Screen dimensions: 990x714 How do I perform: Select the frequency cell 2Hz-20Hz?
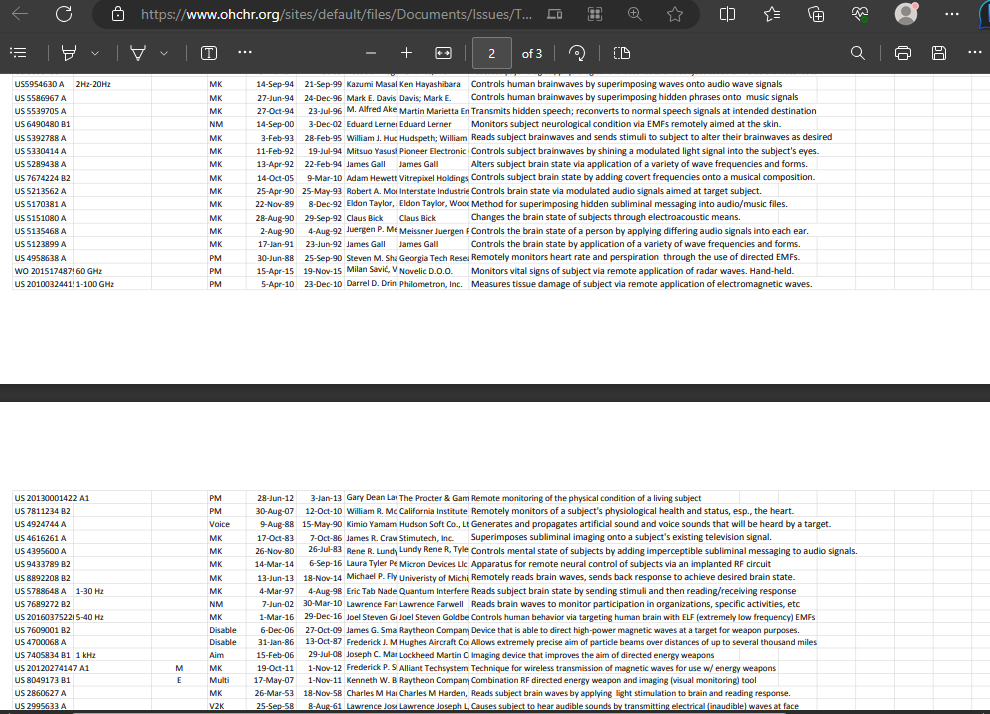93,84
